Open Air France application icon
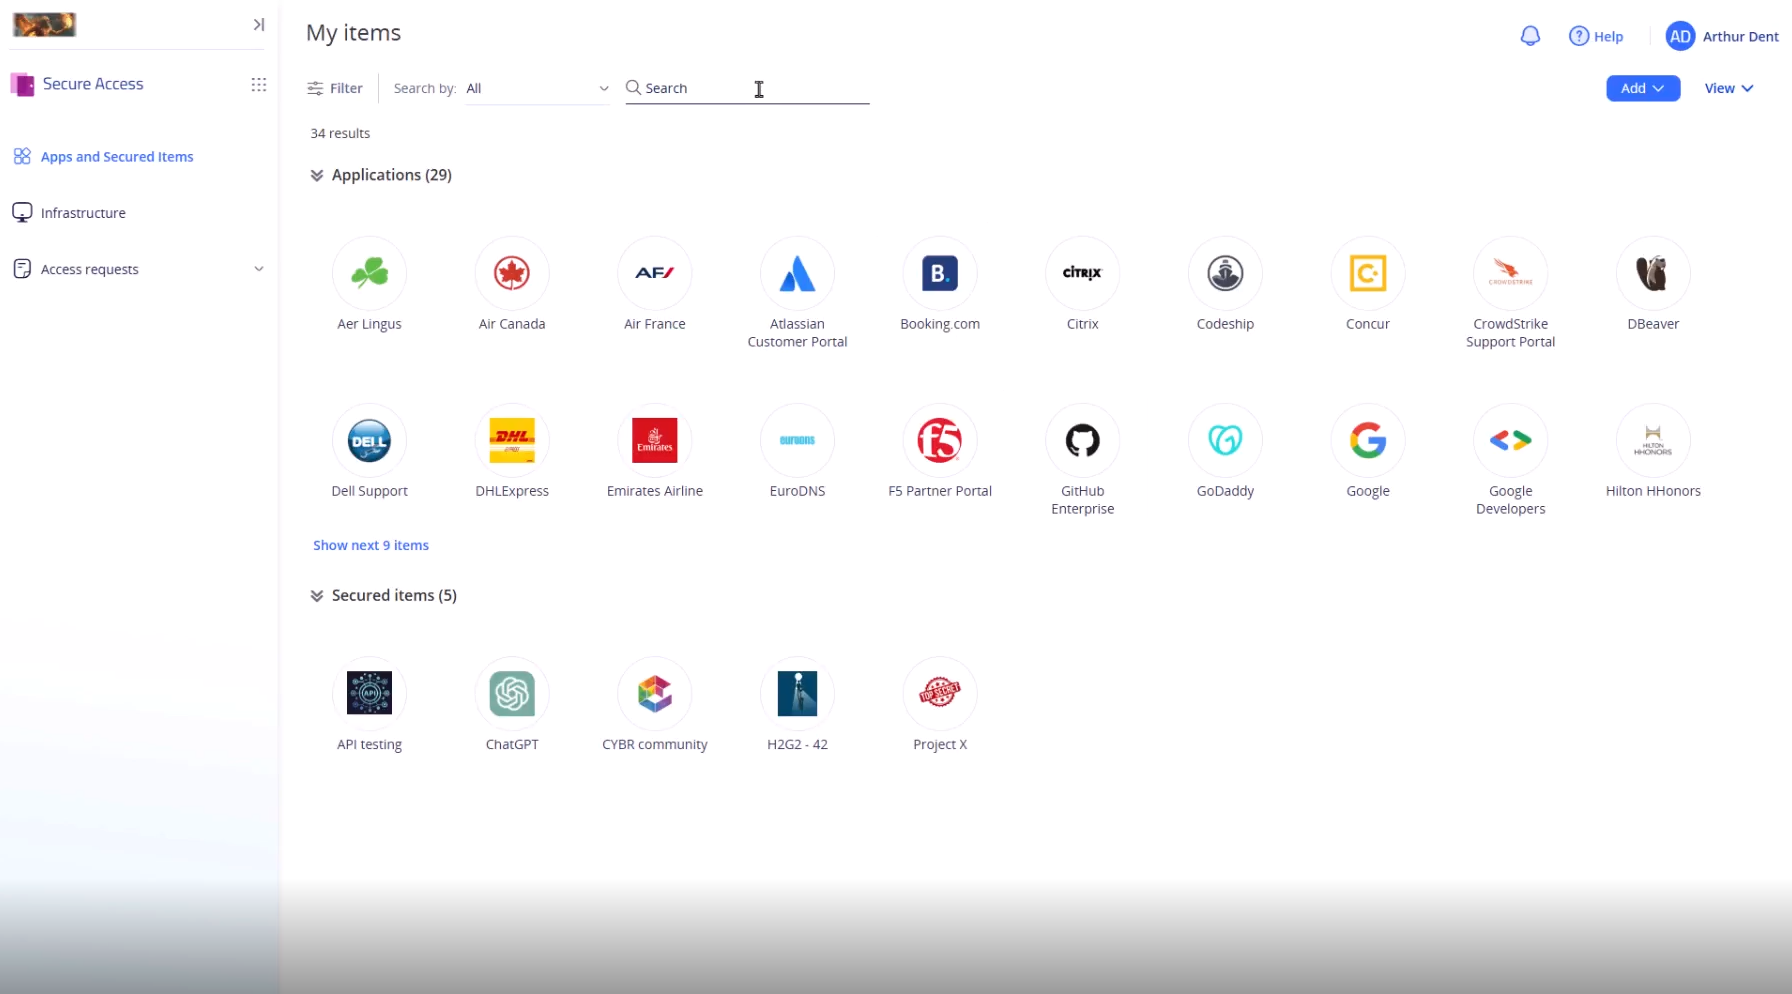This screenshot has height=994, width=1792. [x=655, y=273]
